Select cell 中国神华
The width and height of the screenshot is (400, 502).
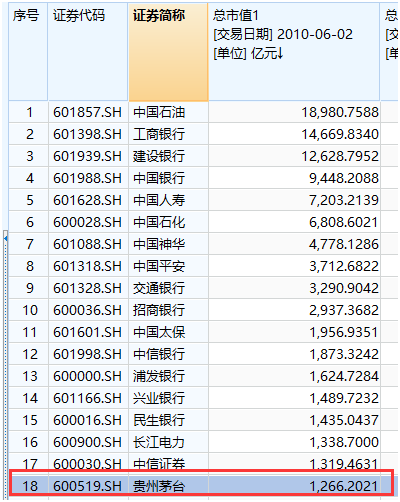coord(168,244)
